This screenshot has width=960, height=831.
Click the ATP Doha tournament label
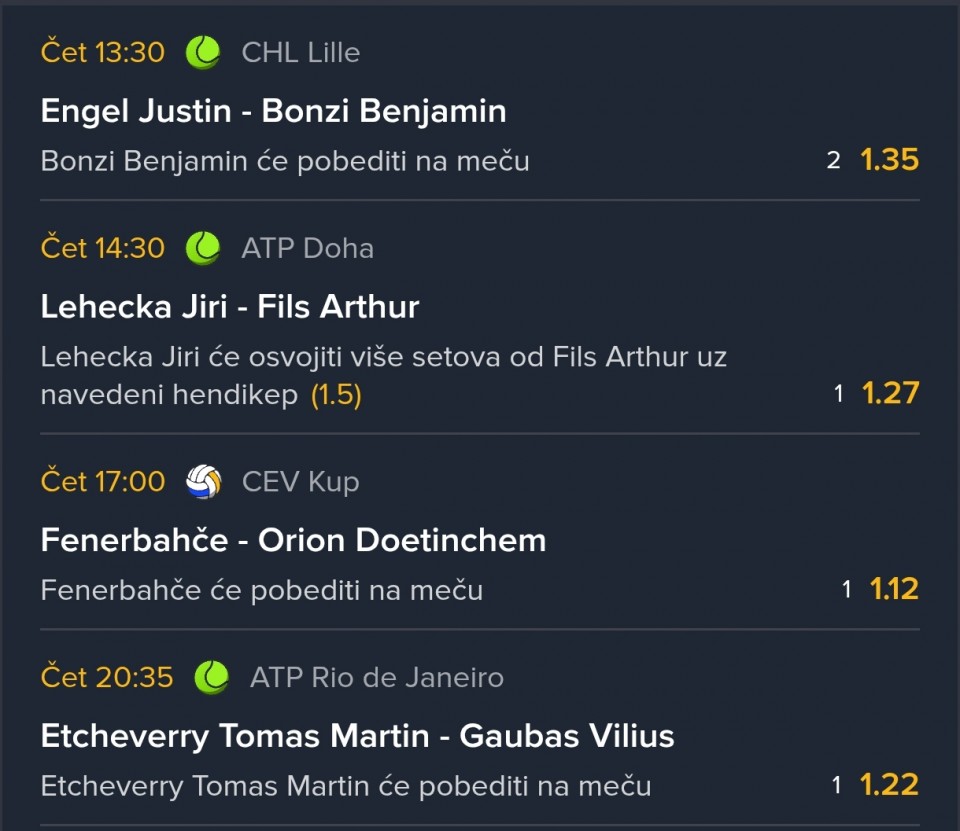click(307, 248)
